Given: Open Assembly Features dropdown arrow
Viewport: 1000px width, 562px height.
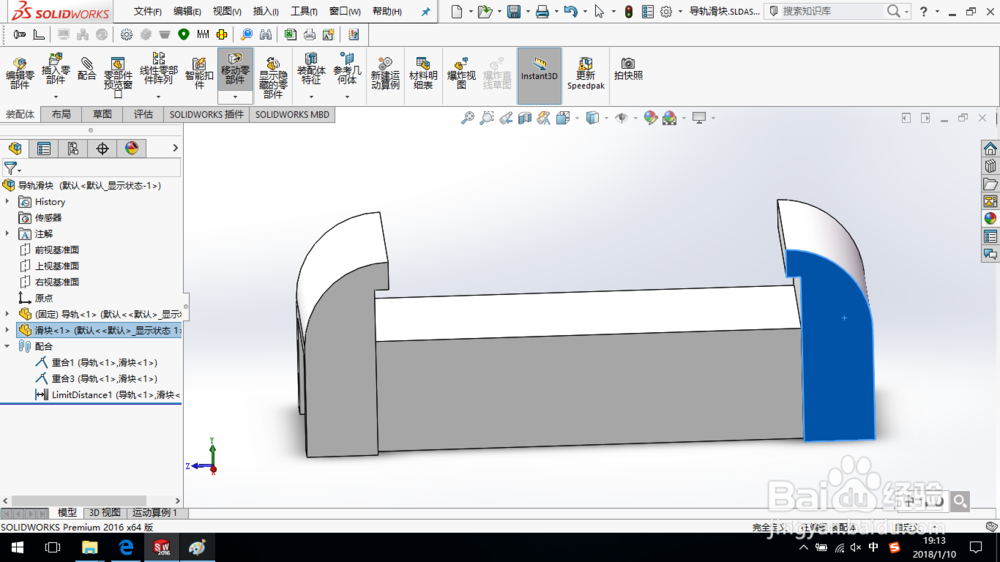Looking at the screenshot, I should 311,97.
